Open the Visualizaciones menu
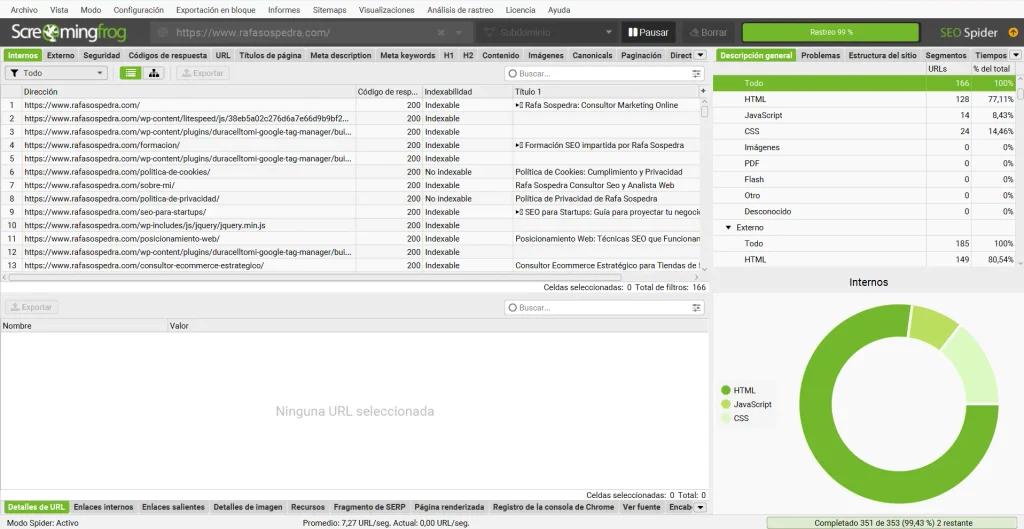 (387, 10)
